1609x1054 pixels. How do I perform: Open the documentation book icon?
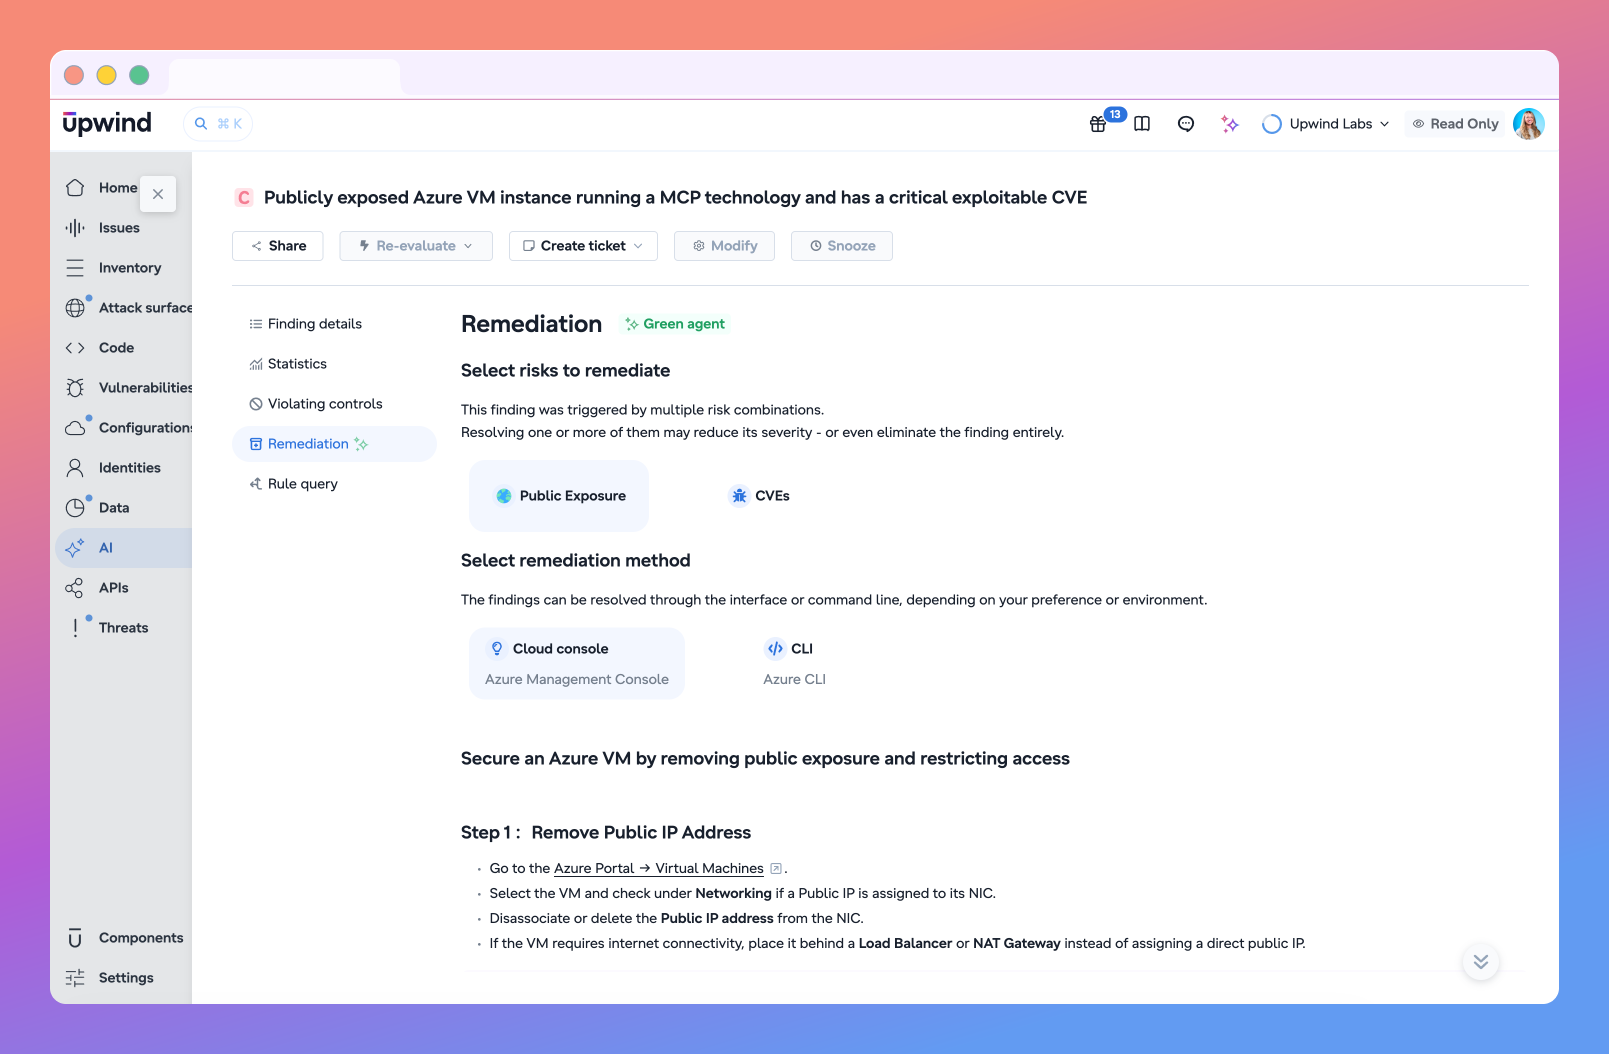click(1142, 124)
